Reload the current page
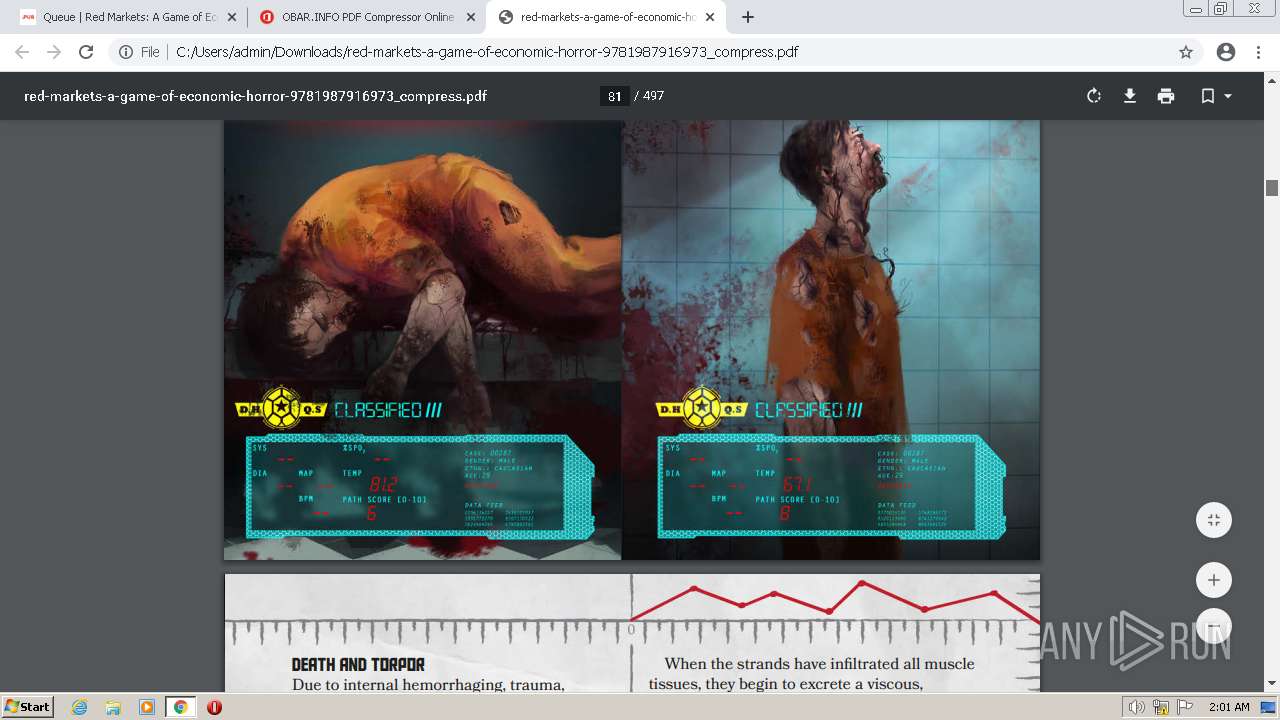Viewport: 1280px width, 720px height. point(86,52)
